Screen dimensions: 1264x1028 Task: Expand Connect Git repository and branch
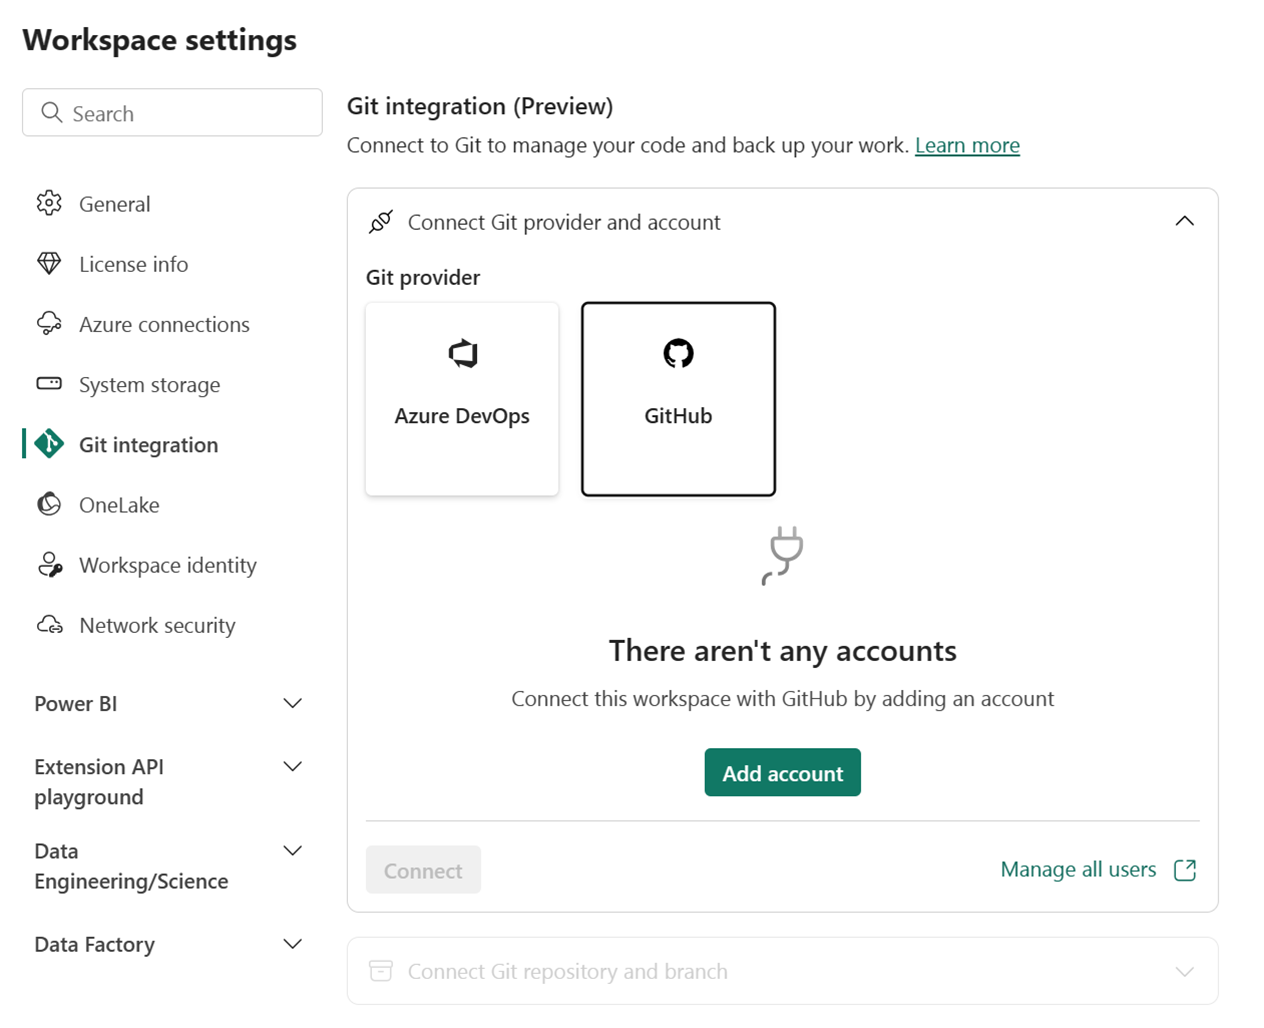pyautogui.click(x=1185, y=970)
